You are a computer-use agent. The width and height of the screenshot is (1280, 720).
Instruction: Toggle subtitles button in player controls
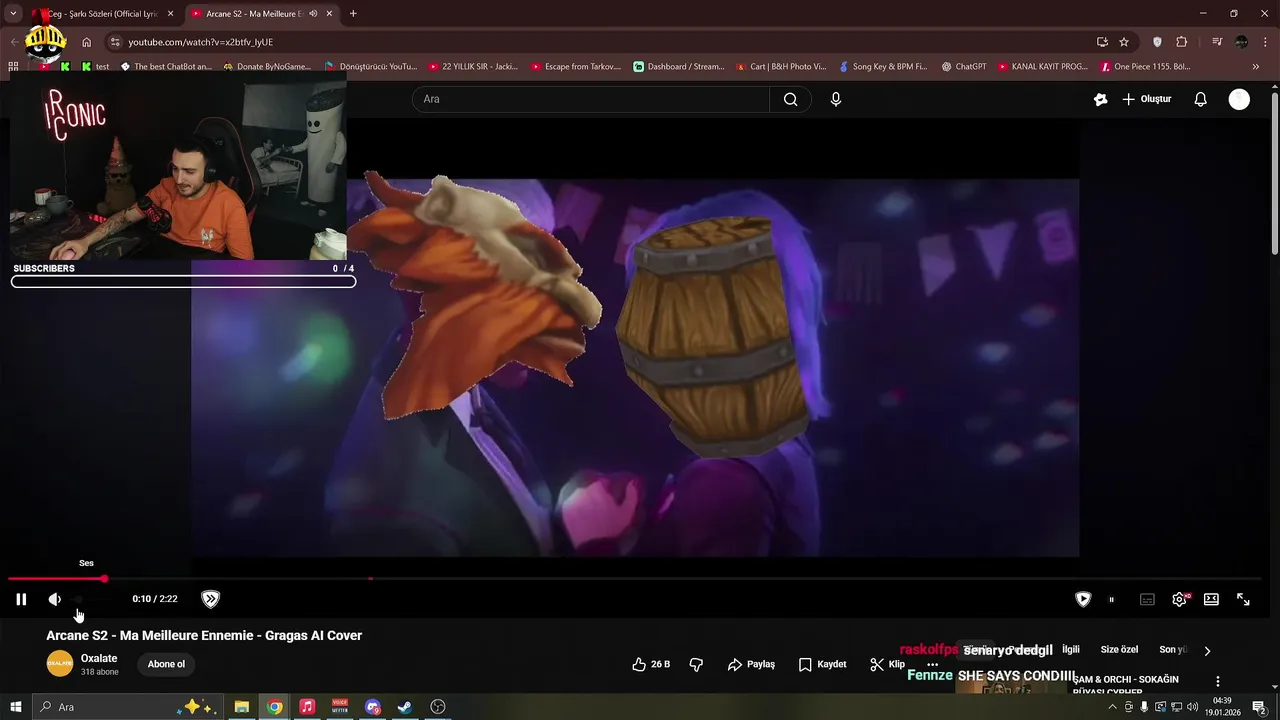coord(1147,599)
